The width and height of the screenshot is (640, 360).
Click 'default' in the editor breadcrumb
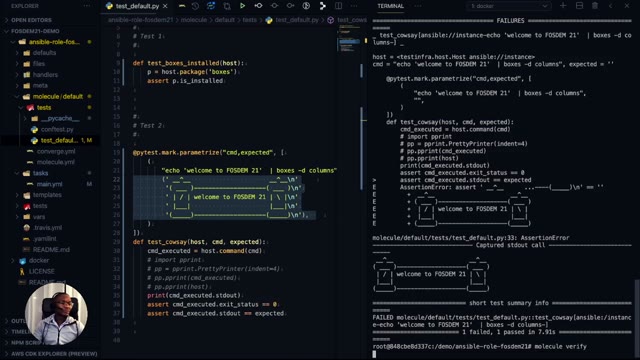tap(224, 20)
